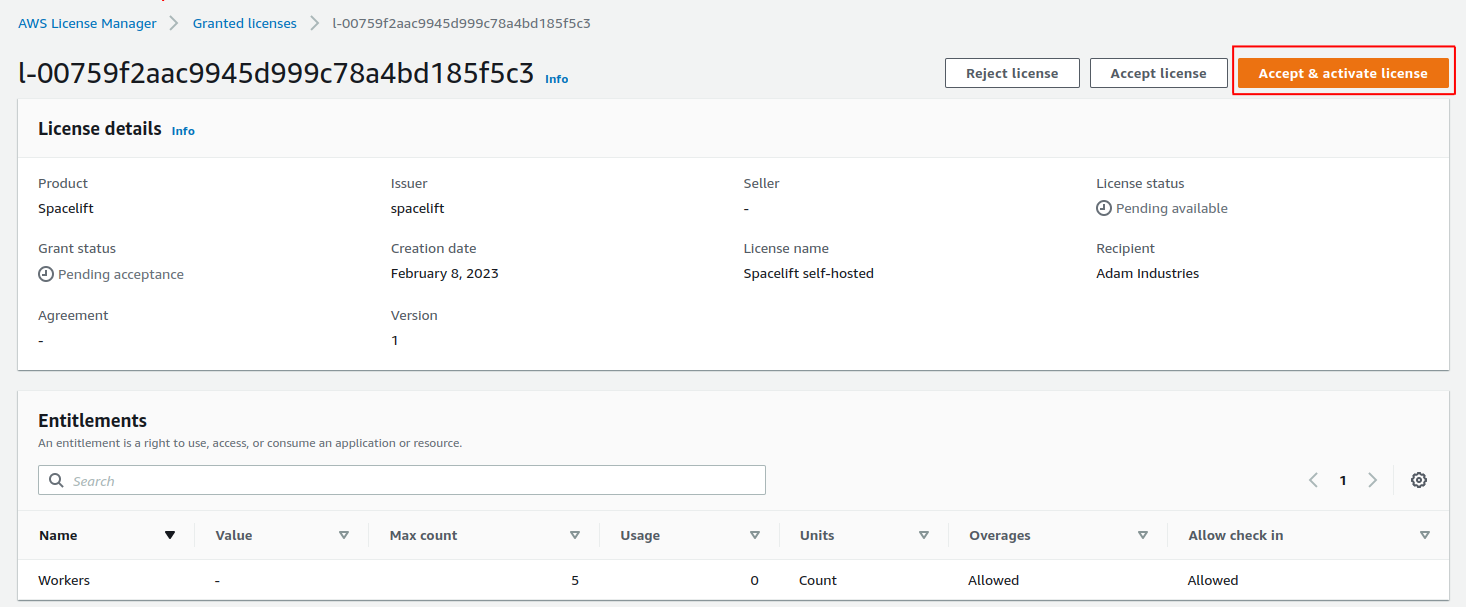Click page number 1 in pagination

coord(1343,481)
